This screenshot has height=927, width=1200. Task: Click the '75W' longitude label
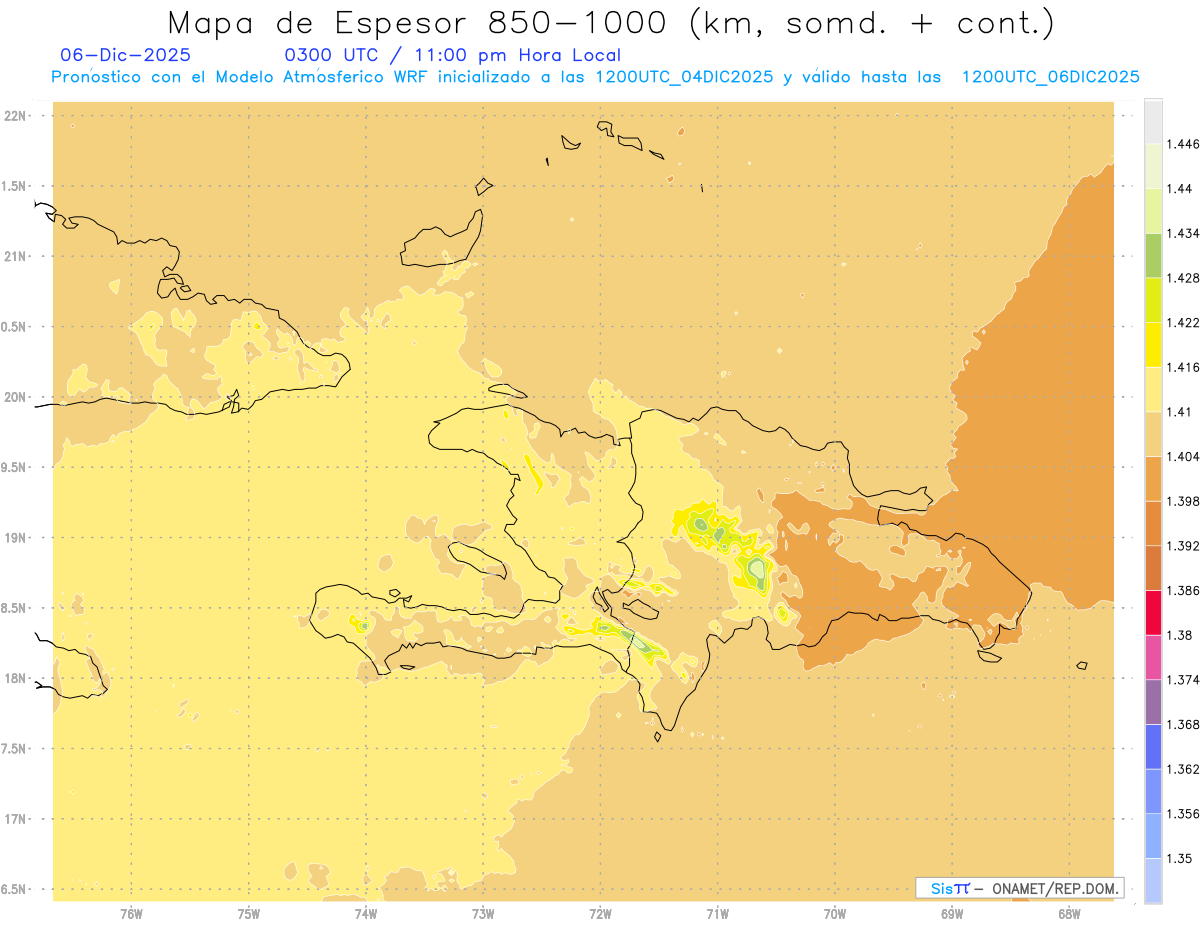click(248, 913)
